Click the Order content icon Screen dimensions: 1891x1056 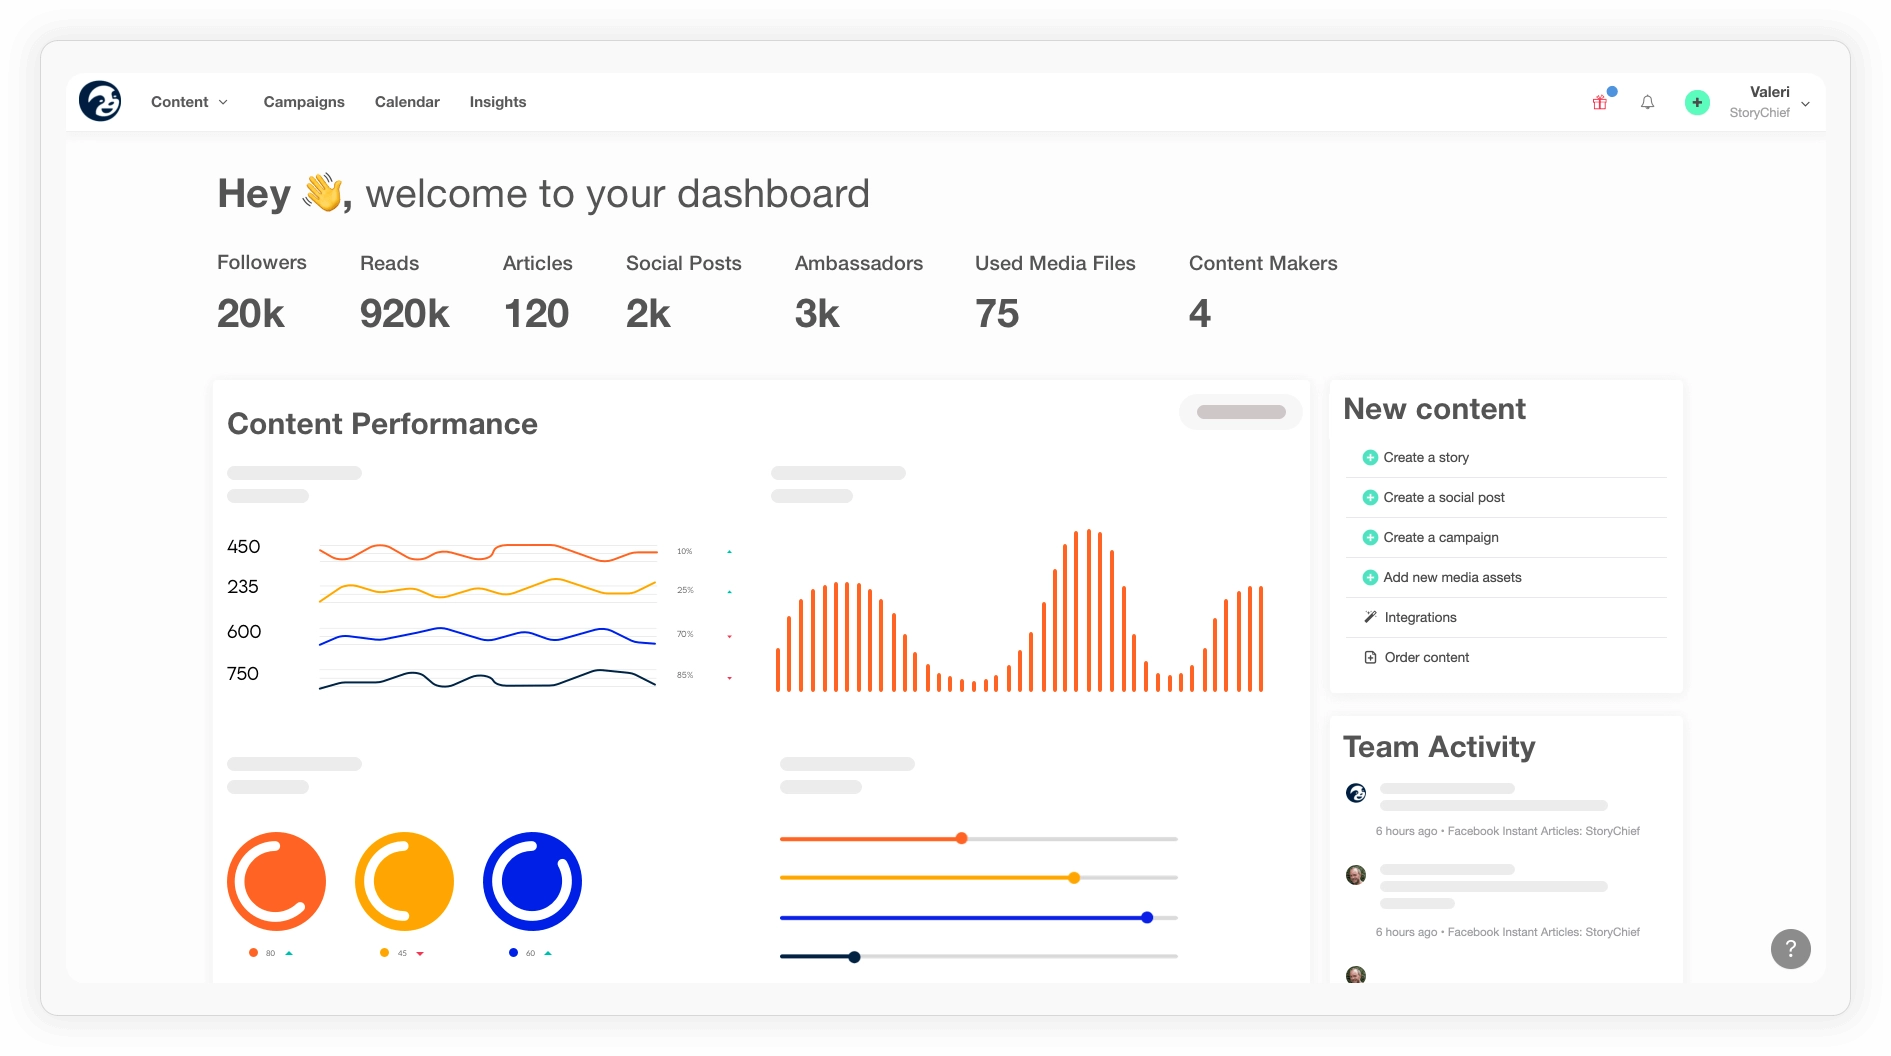point(1370,657)
